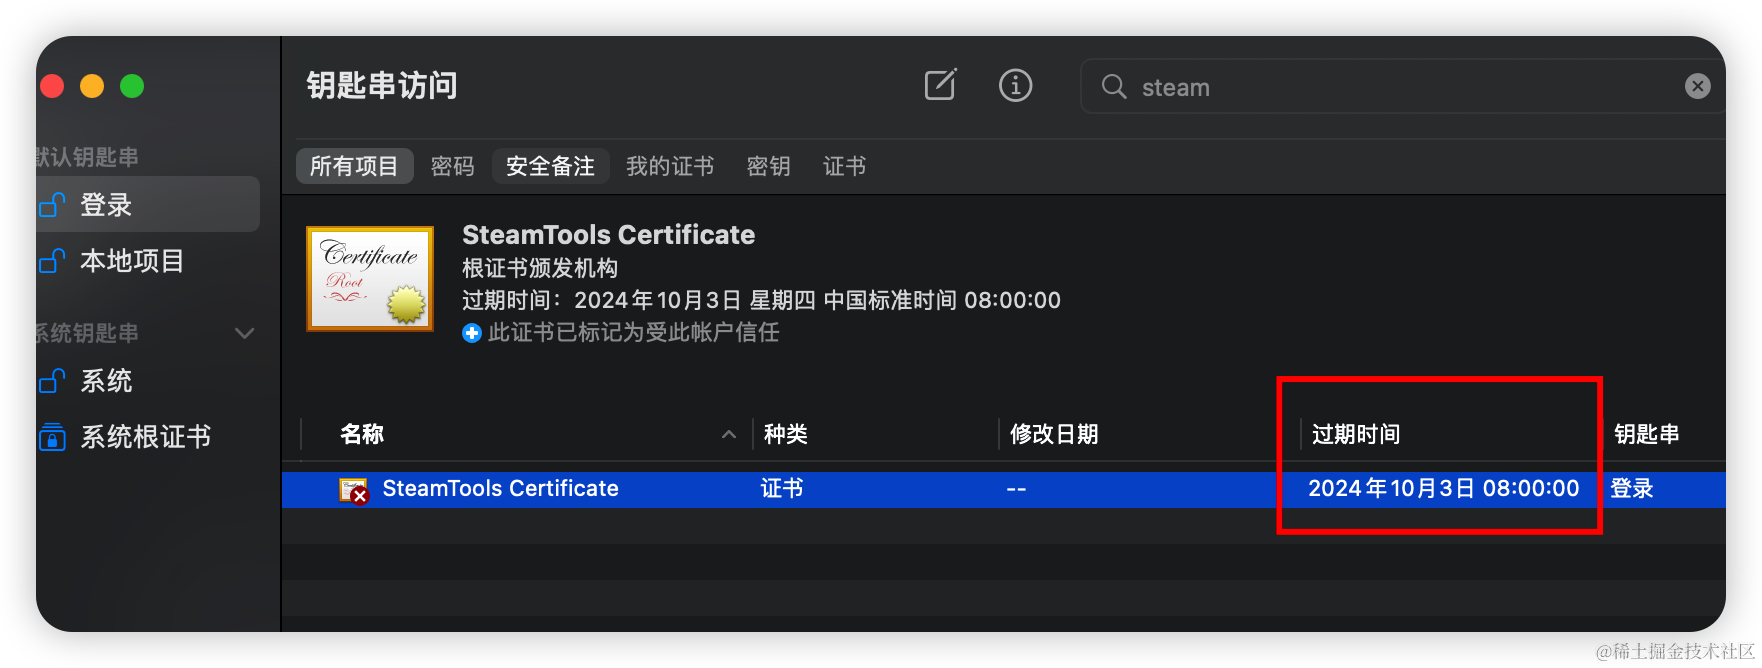Sort by the 修改日期 column header
This screenshot has width=1762, height=668.
pyautogui.click(x=1054, y=434)
